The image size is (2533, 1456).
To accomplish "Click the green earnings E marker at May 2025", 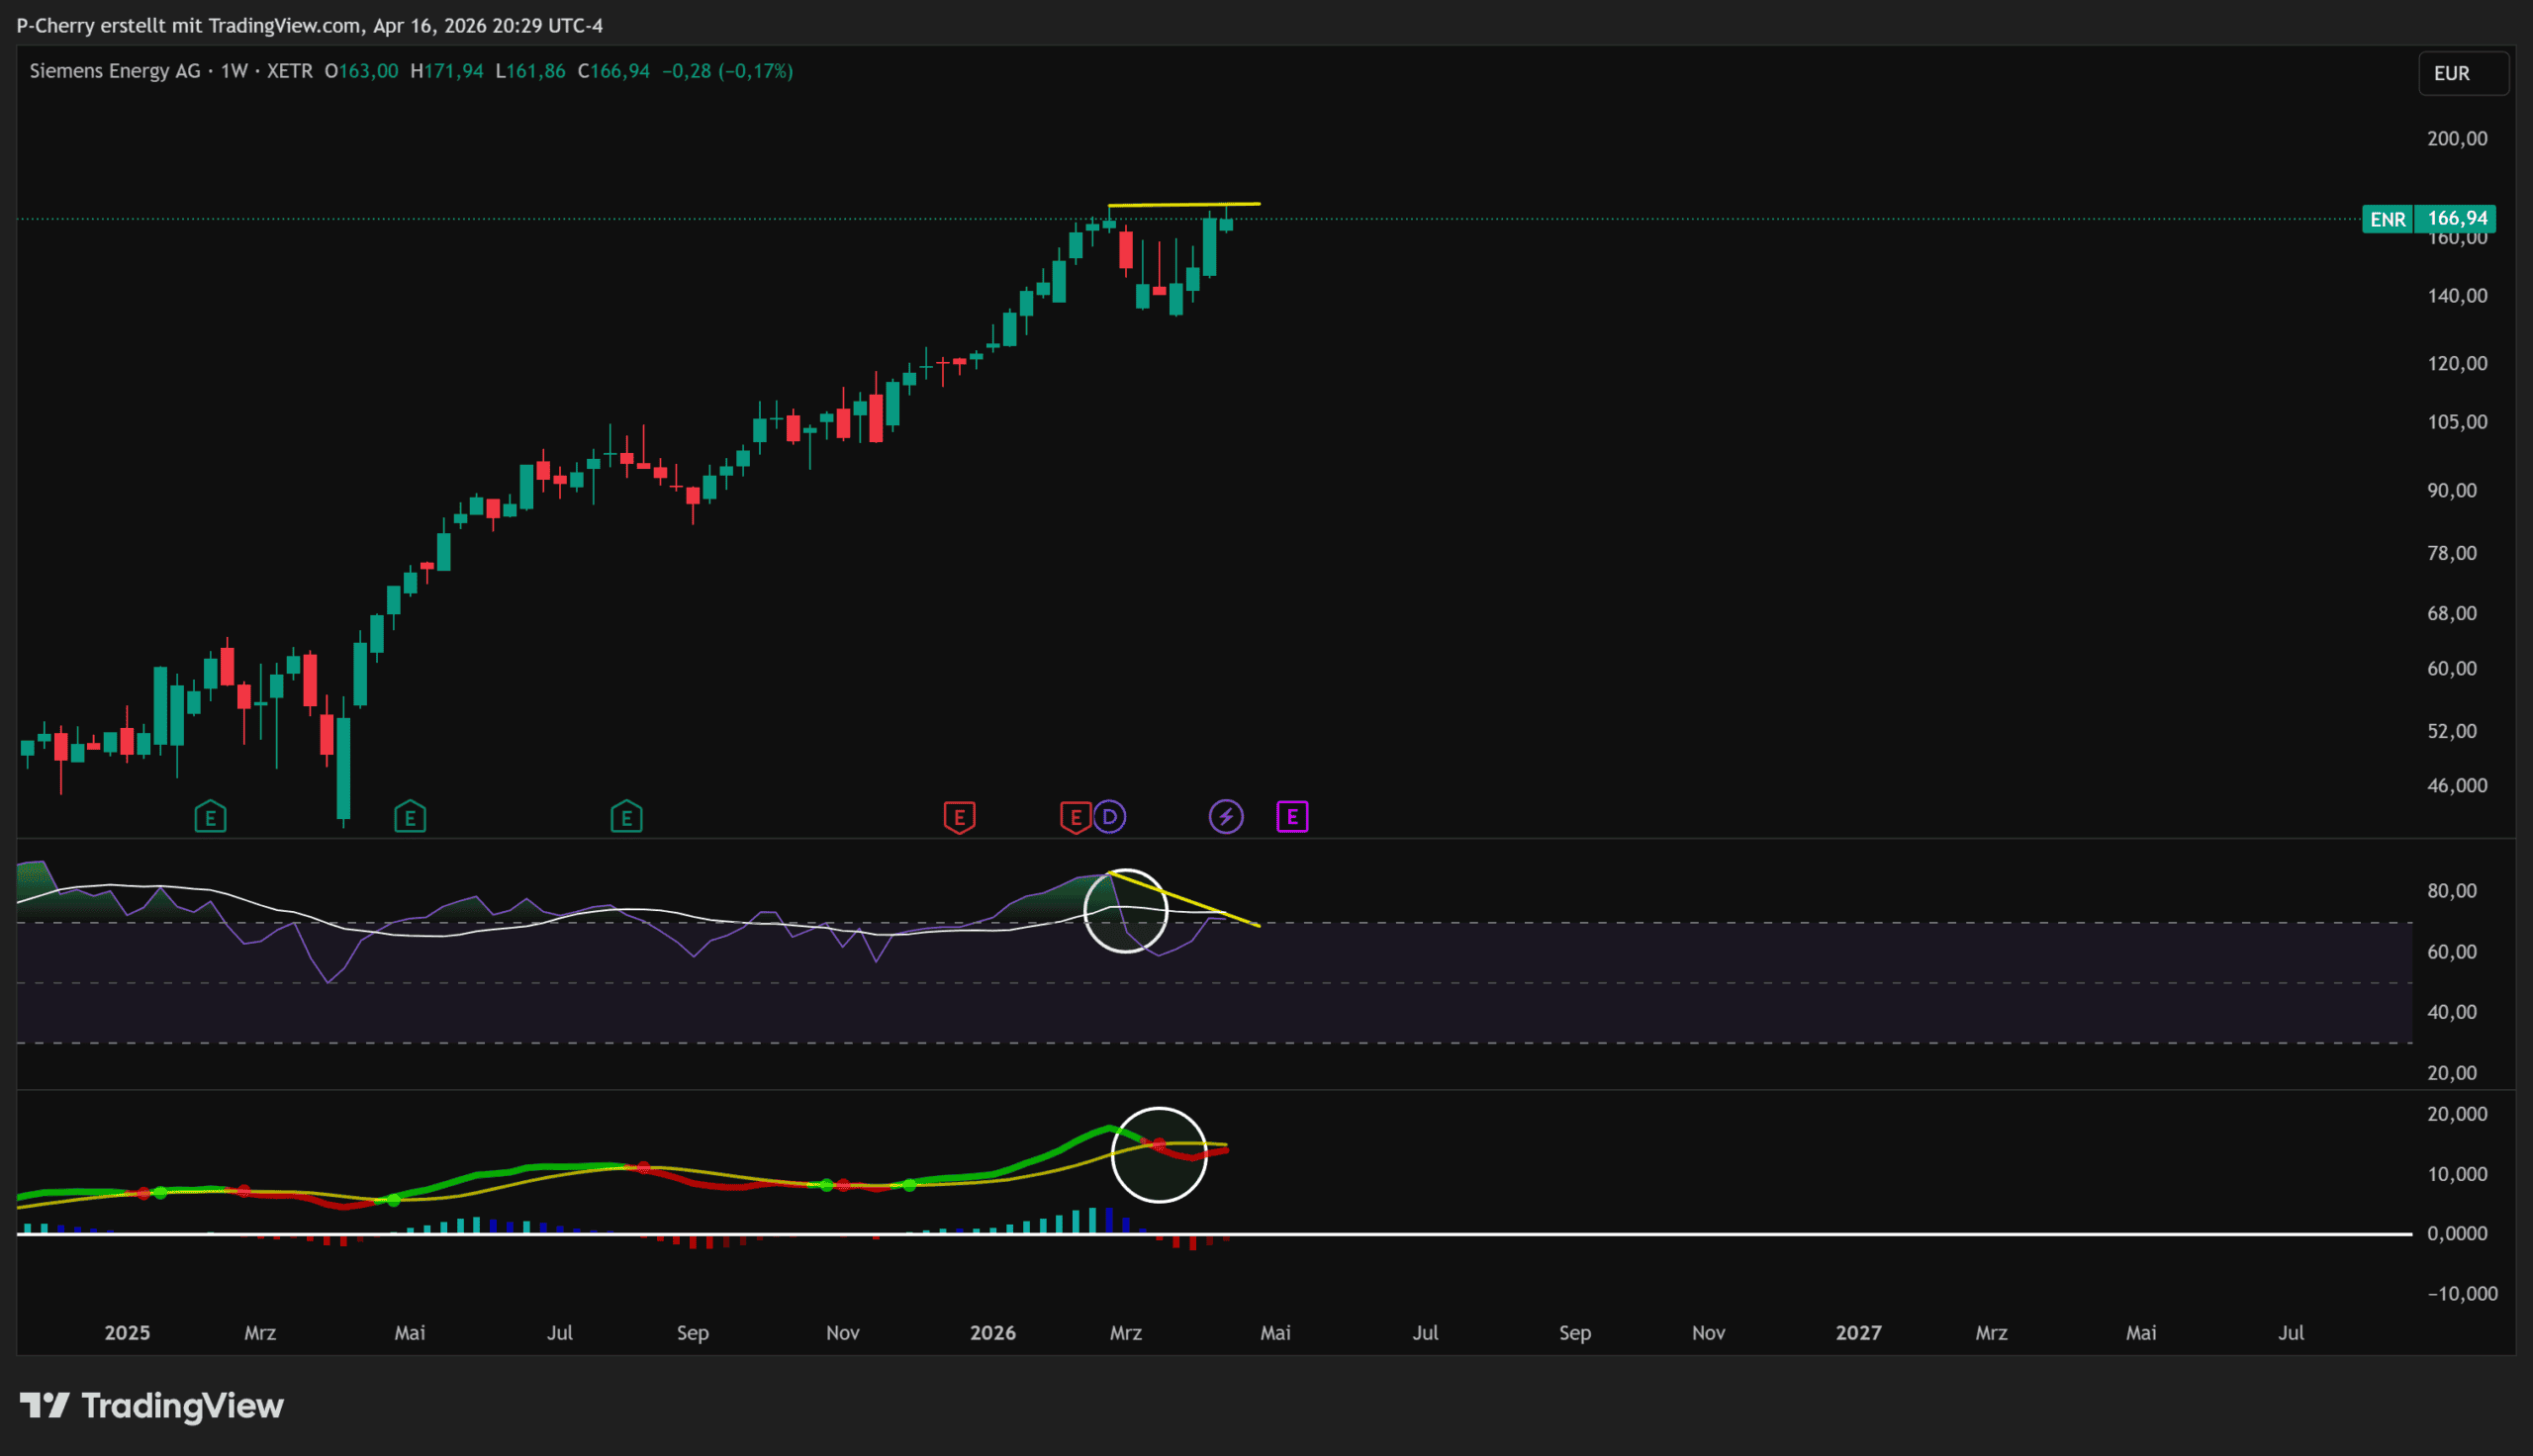I will point(410,818).
